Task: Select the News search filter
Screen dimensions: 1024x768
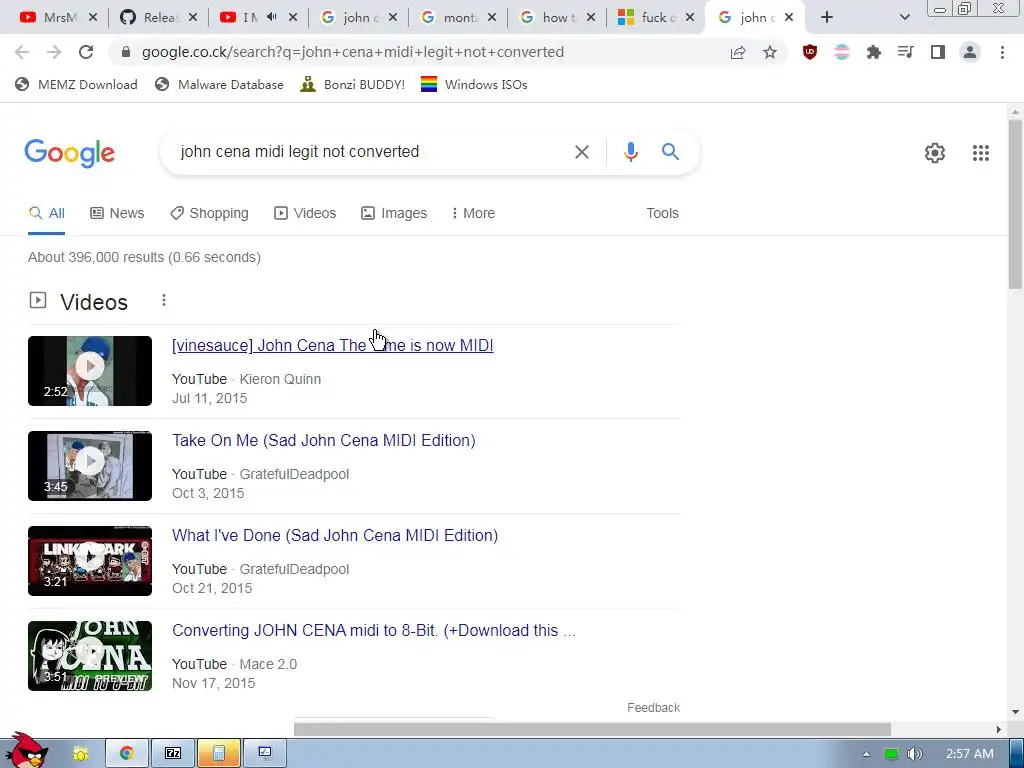Action: [x=117, y=213]
